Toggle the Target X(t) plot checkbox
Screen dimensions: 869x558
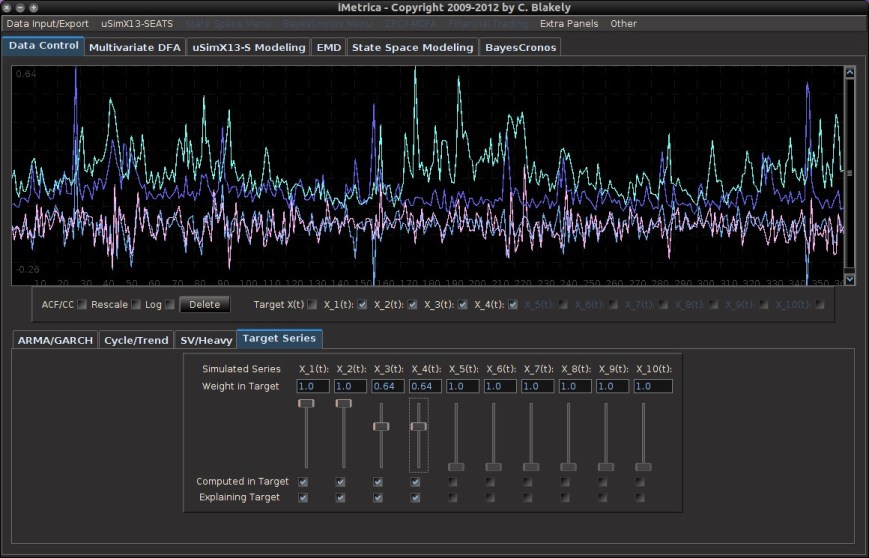[313, 304]
